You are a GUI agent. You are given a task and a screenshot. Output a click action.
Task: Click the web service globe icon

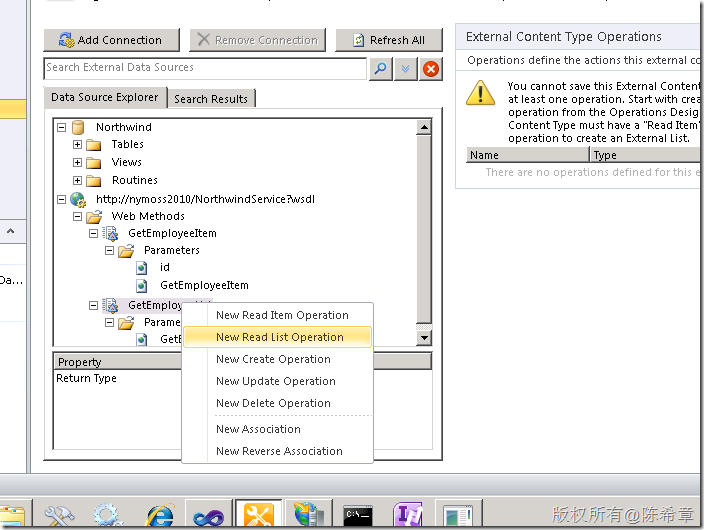[x=78, y=199]
